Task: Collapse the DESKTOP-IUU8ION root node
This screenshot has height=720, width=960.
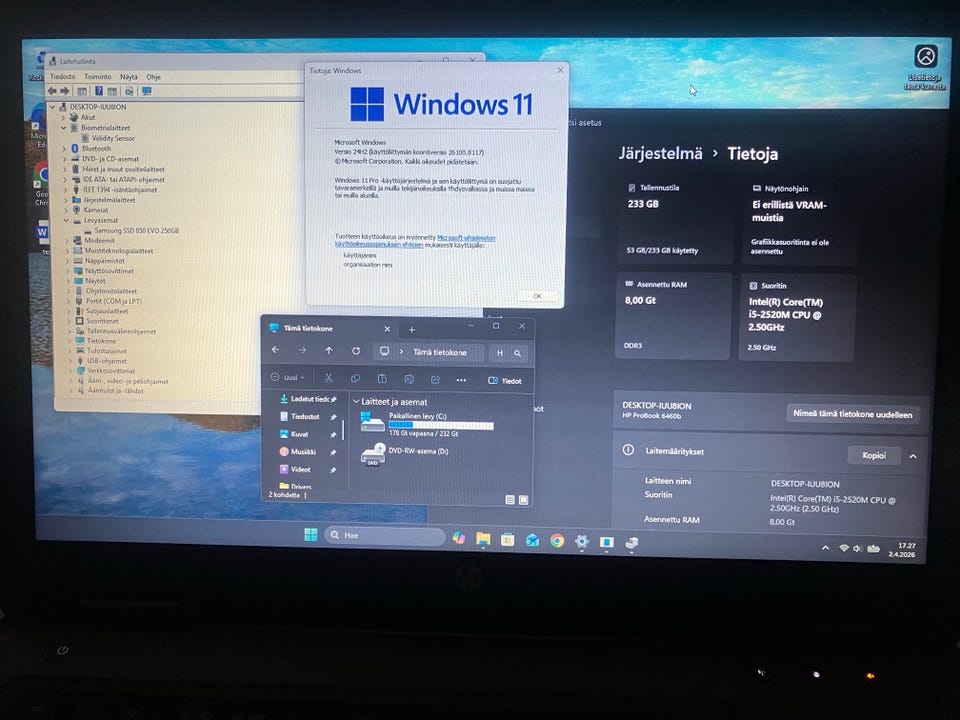Action: (x=53, y=107)
